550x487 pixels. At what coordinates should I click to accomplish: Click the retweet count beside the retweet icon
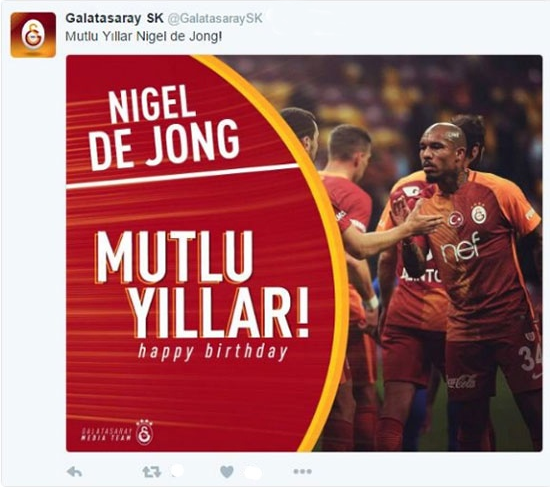click(x=176, y=471)
